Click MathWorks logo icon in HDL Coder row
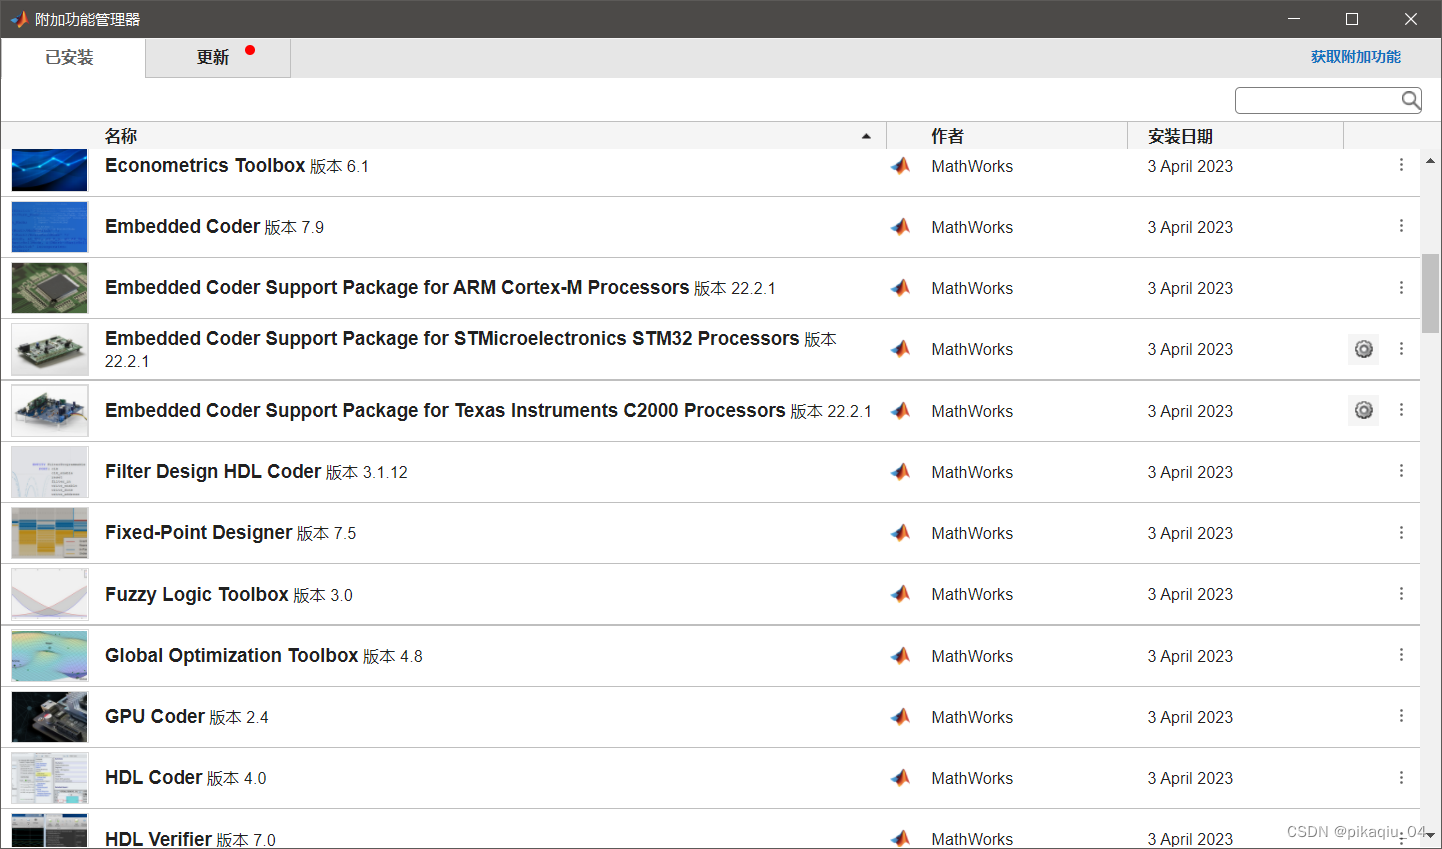The height and width of the screenshot is (849, 1442). pos(900,777)
